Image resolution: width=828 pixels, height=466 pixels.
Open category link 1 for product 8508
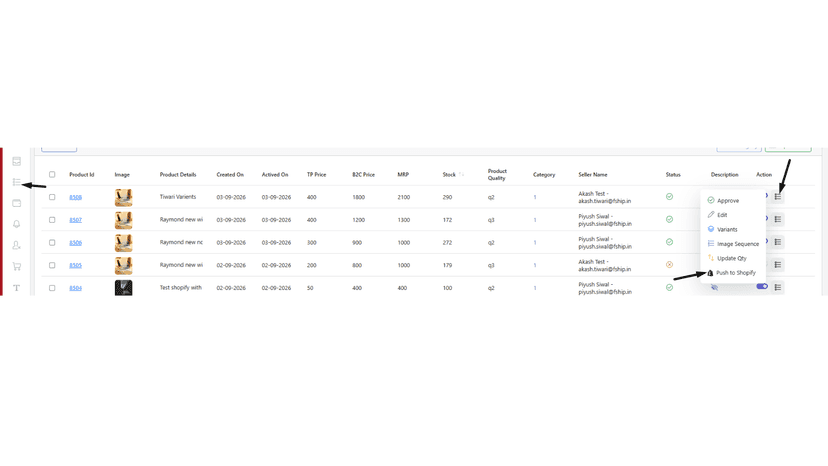[x=535, y=197]
